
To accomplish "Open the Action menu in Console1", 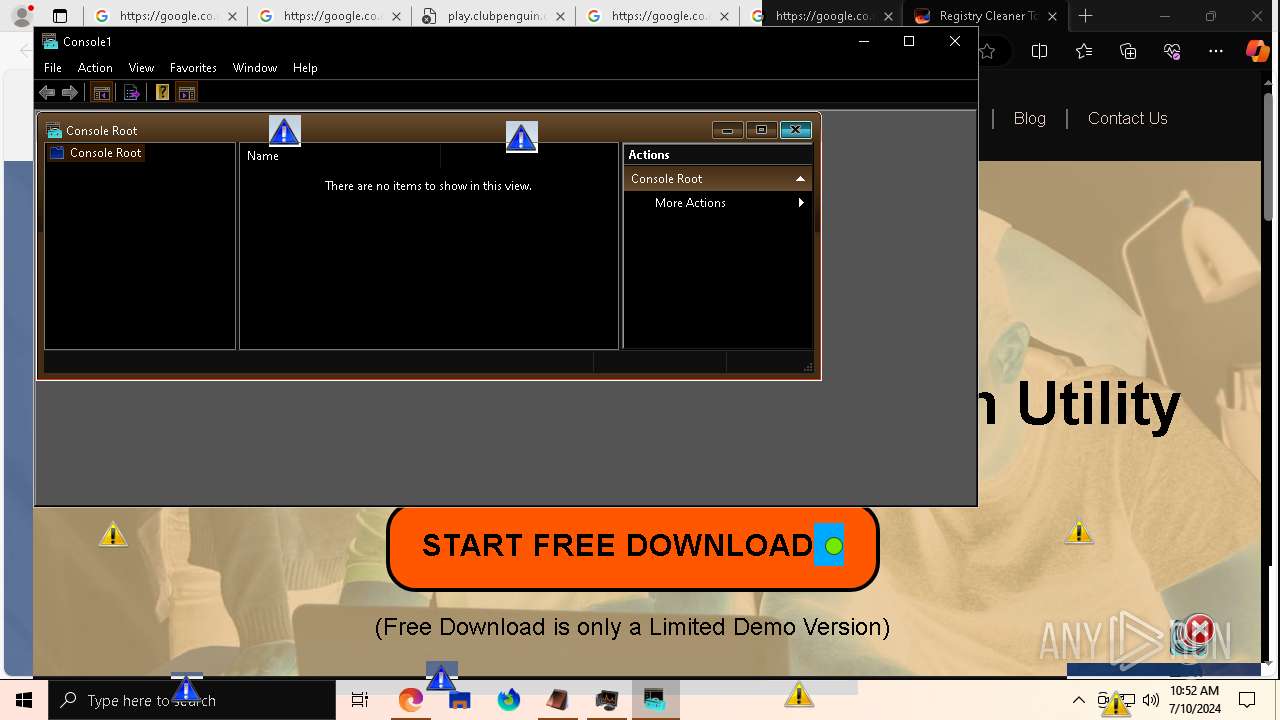I will point(95,68).
